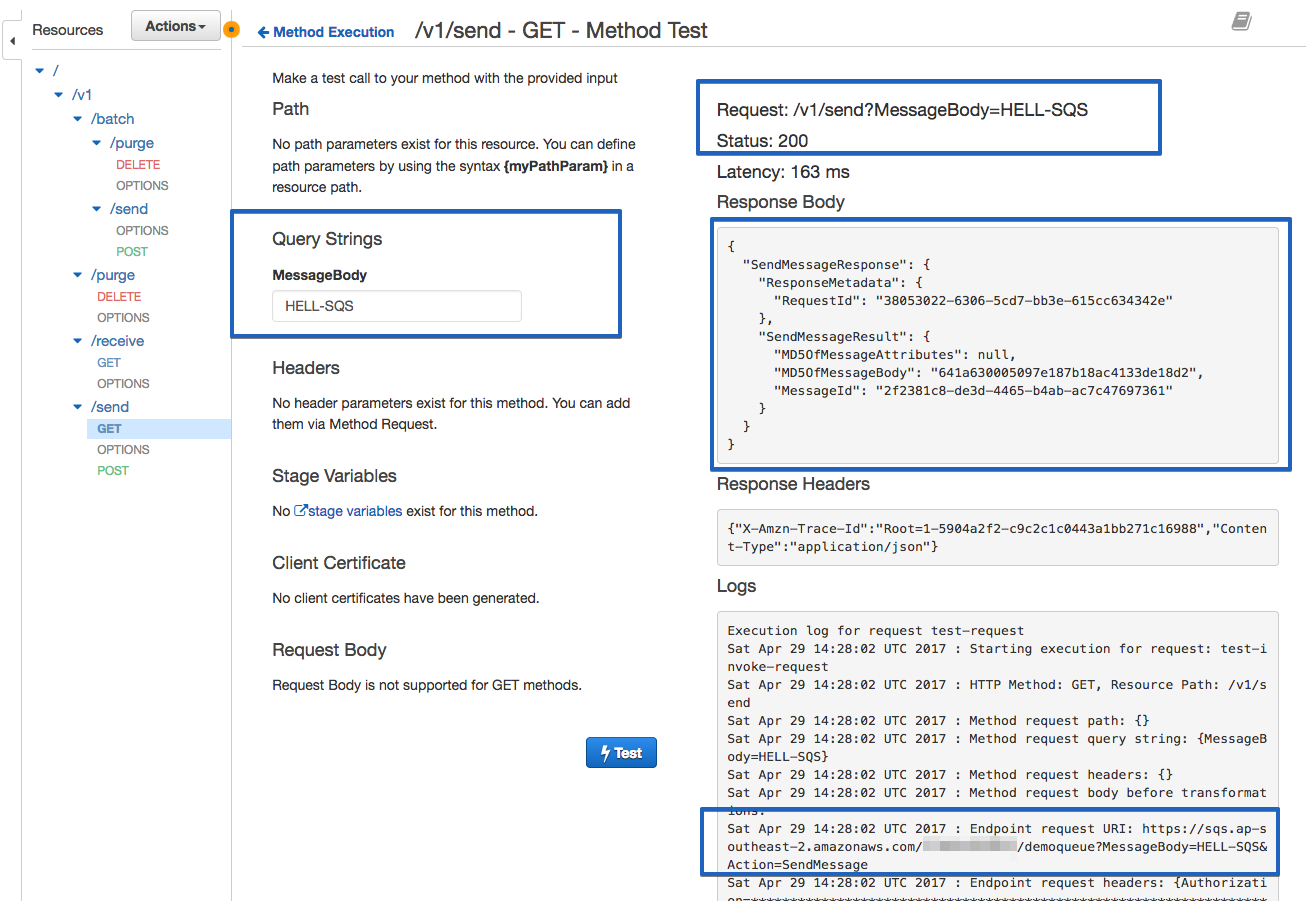This screenshot has width=1306, height=901.
Task: Collapse the /batch resource node
Action: pyautogui.click(x=78, y=119)
